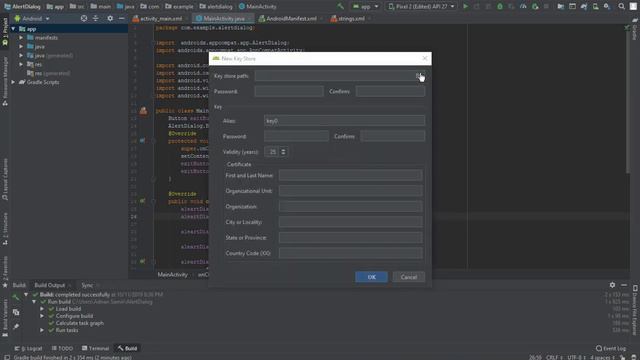
Task: Select the Organizational Unit field
Action: [x=351, y=191]
